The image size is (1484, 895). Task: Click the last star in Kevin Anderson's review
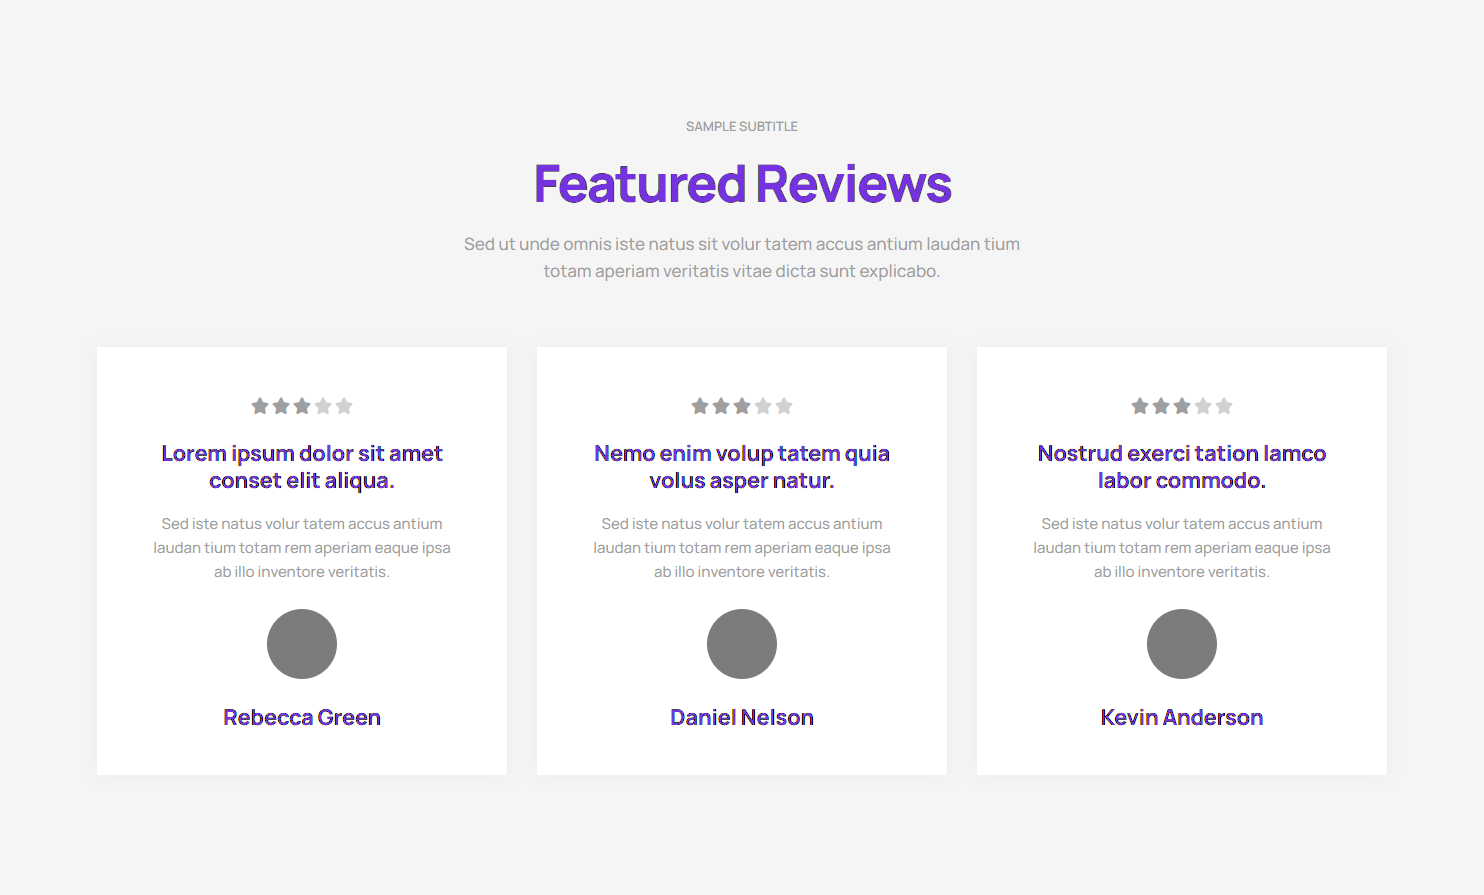tap(1224, 406)
